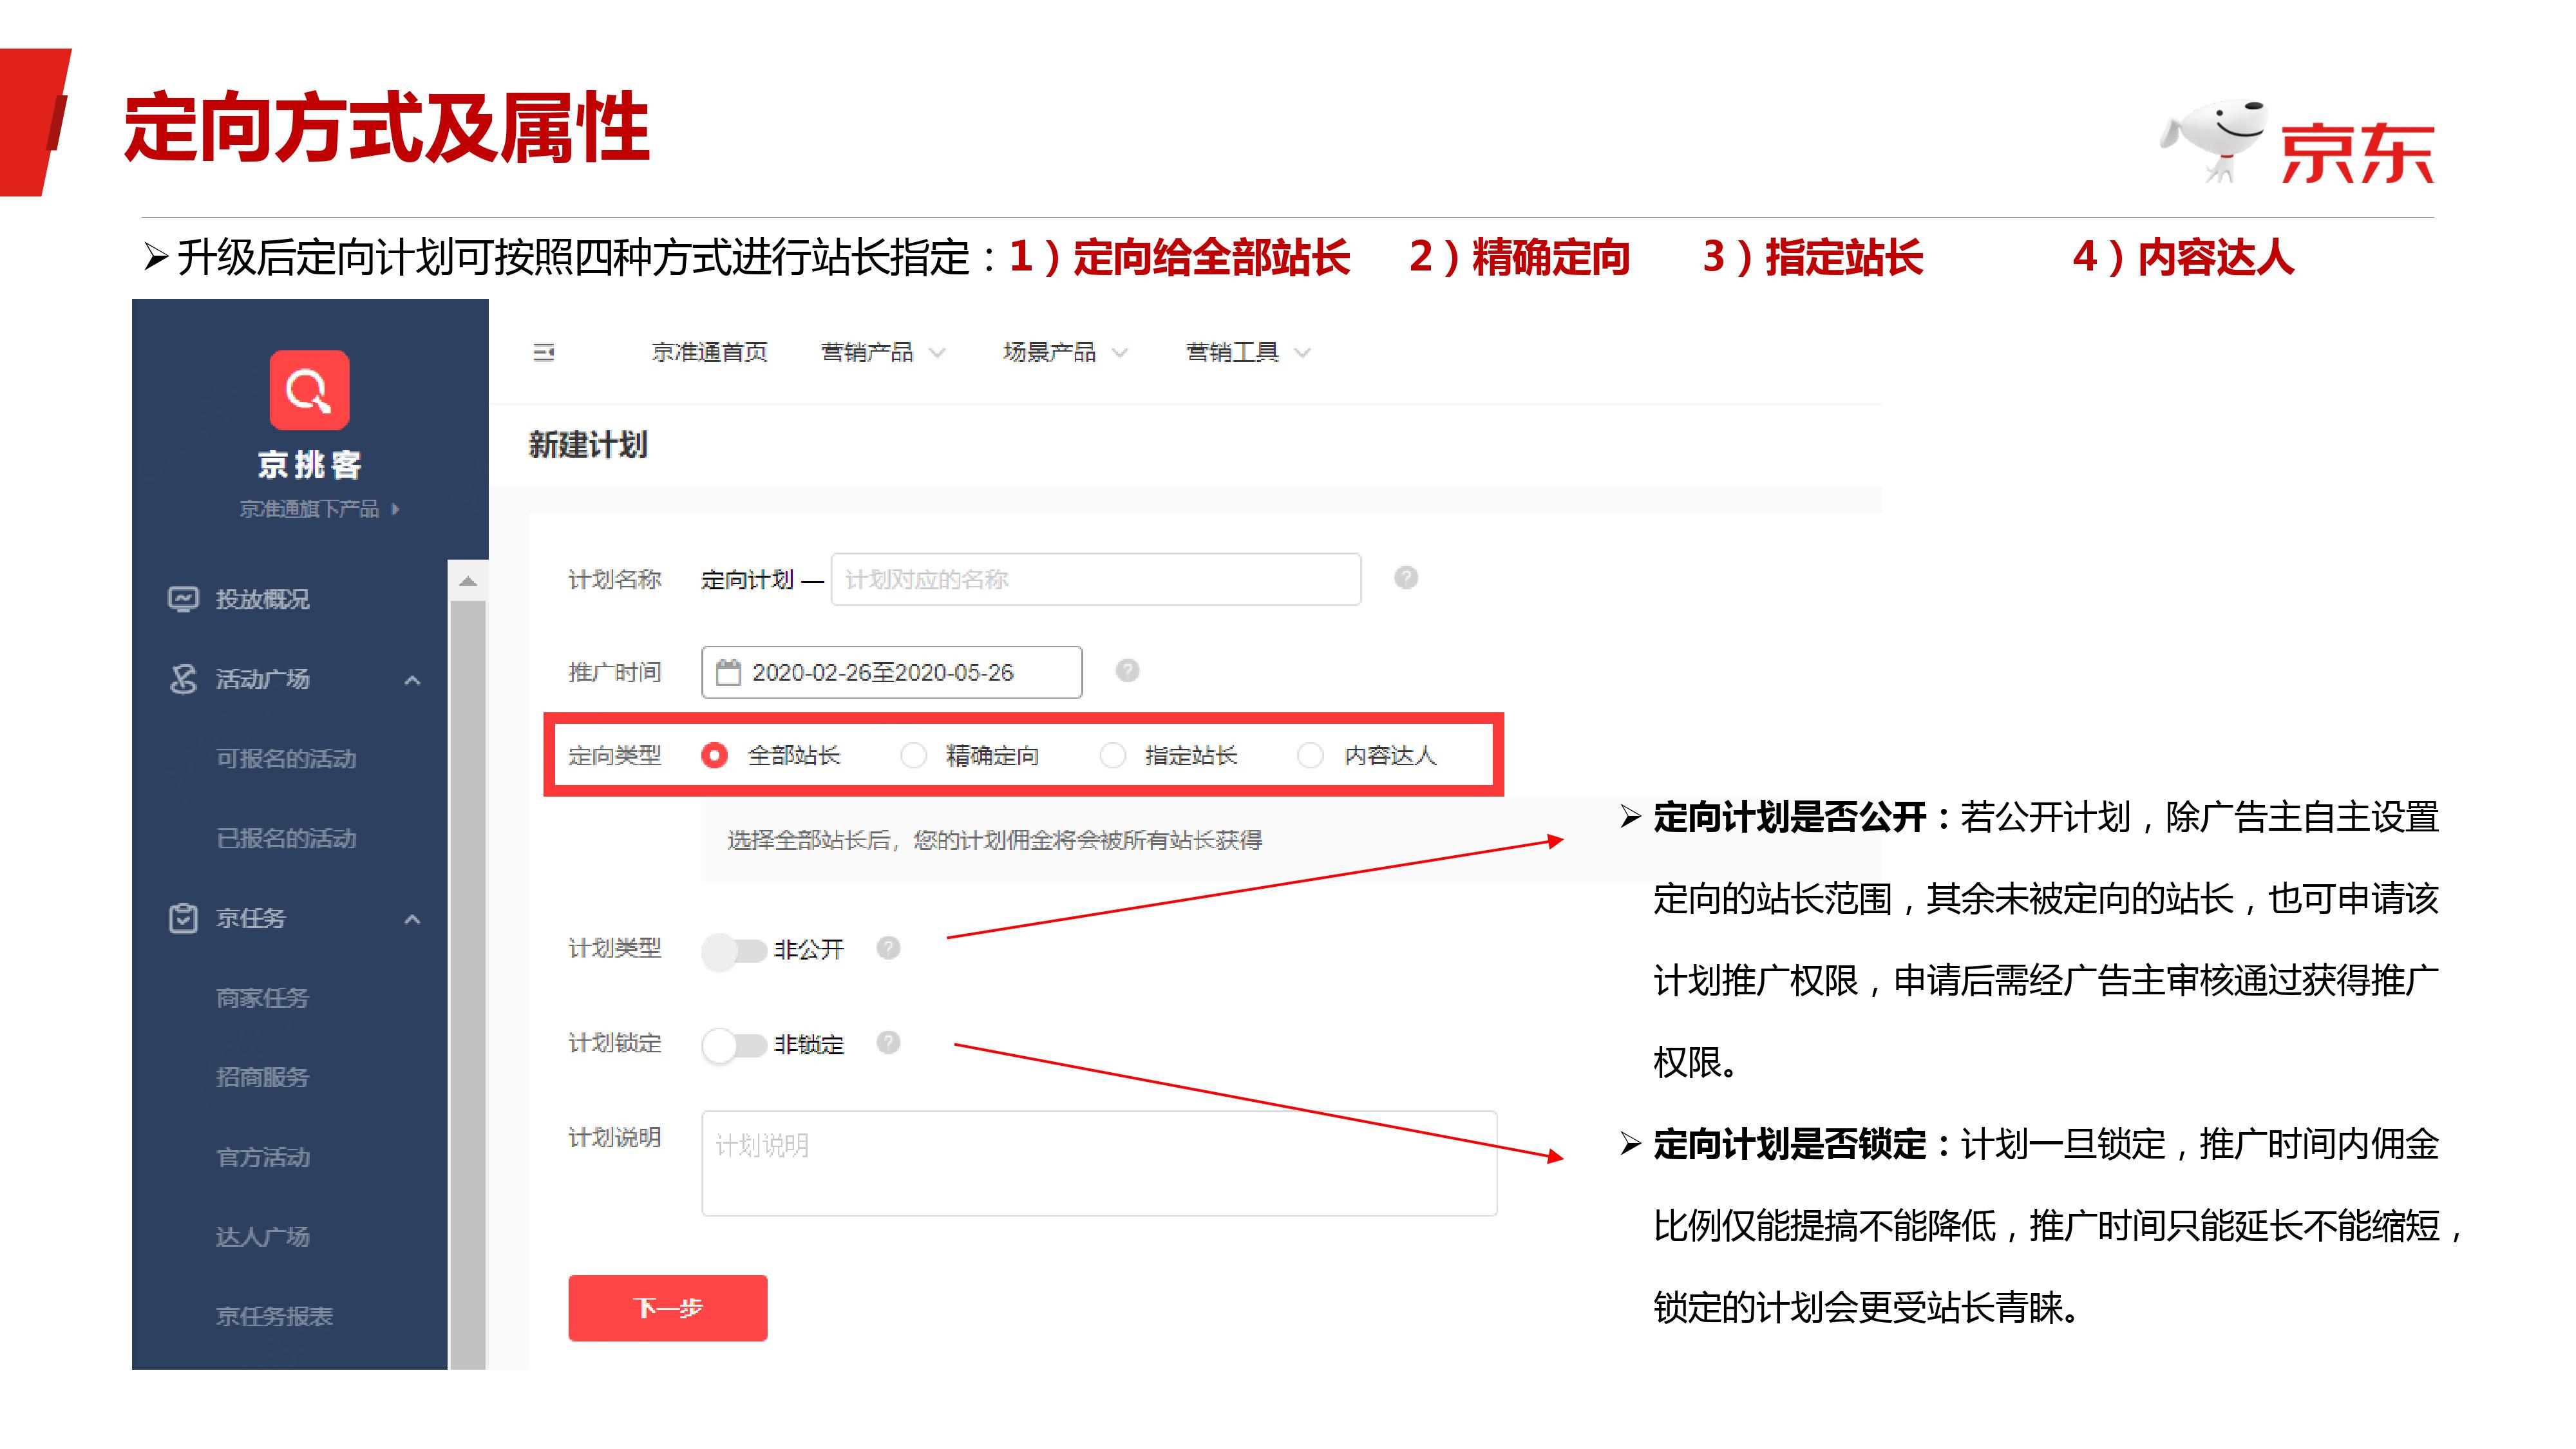
Task: Click the sidebar vertical scrollbar track
Action: 468,984
